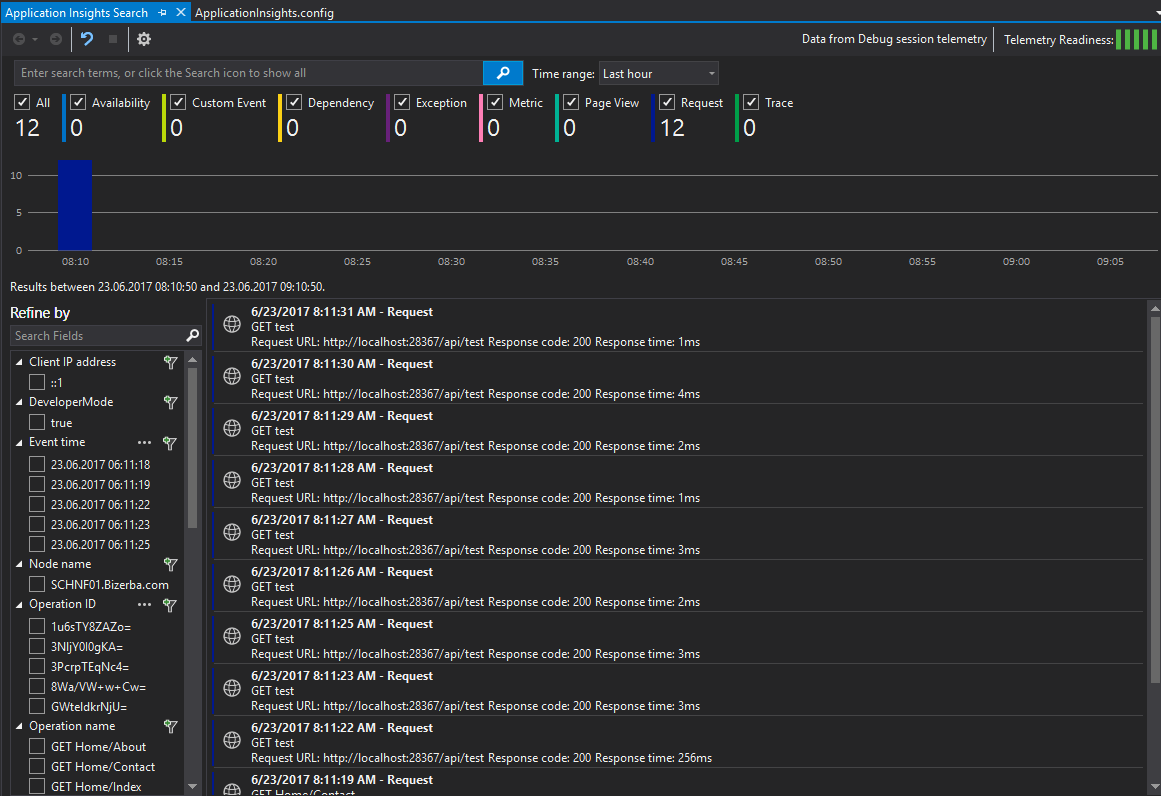Click the refresh arrow toolbar icon
Image resolution: width=1161 pixels, height=796 pixels.
[87, 39]
